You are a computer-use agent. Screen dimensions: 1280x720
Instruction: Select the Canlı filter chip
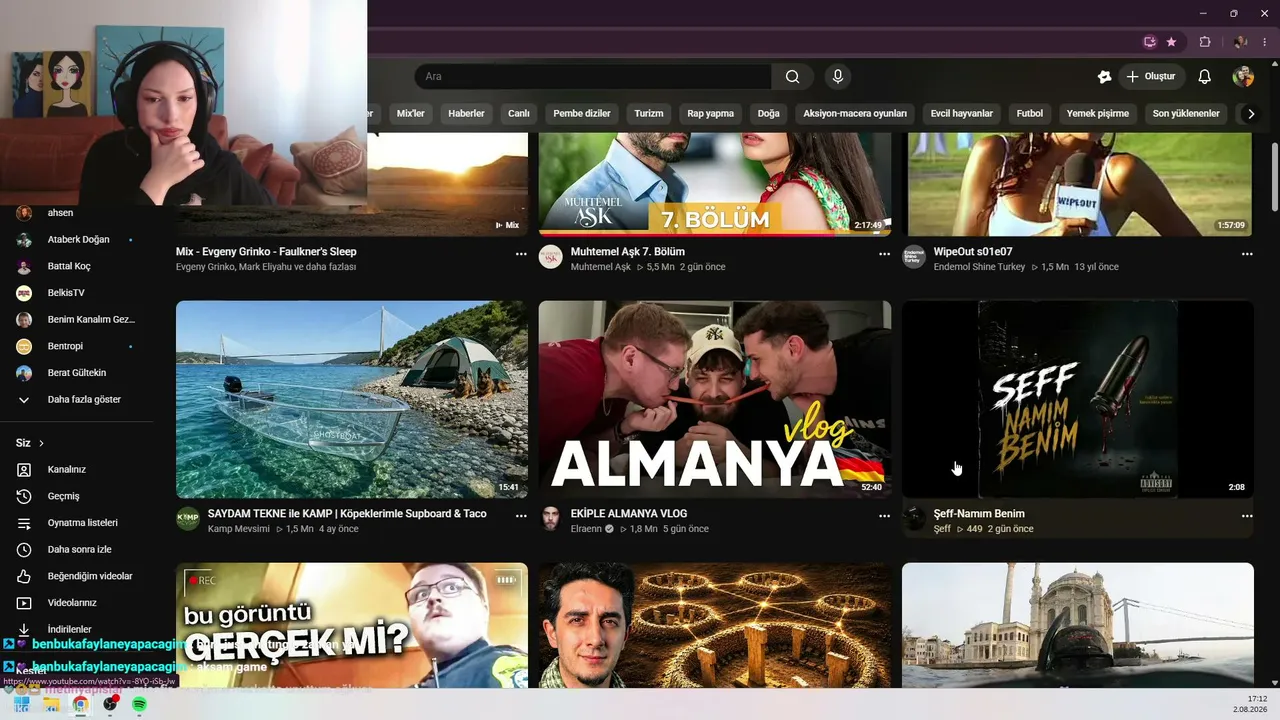[x=519, y=114]
